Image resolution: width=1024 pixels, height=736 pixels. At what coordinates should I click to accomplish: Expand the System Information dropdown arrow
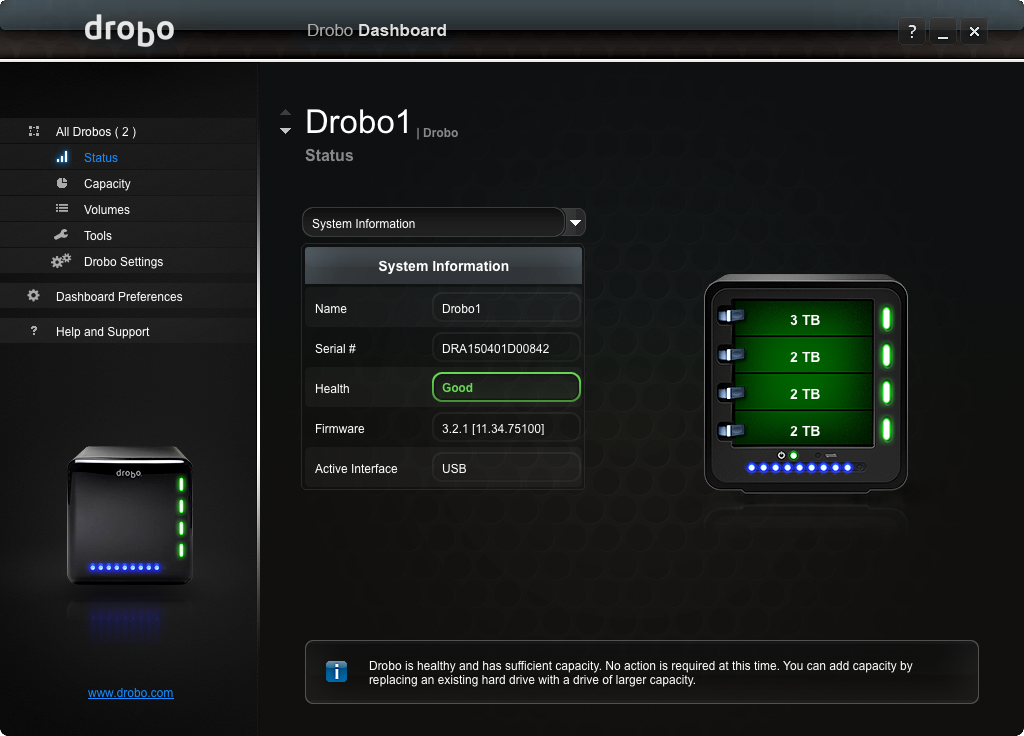(575, 222)
